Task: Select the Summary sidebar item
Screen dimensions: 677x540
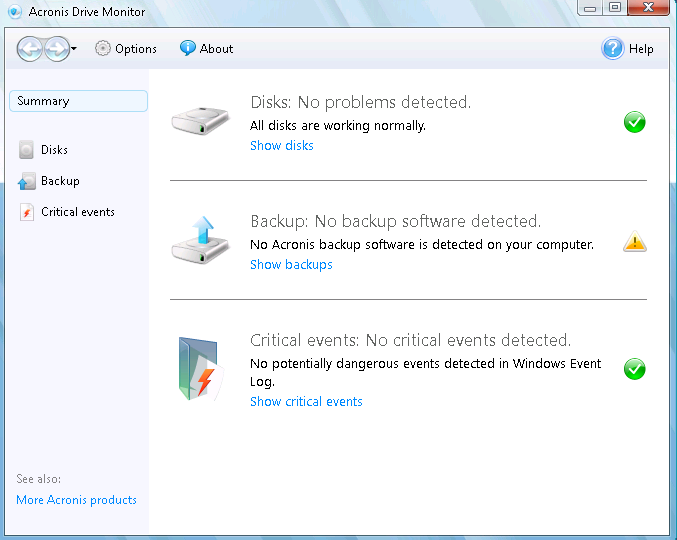Action: click(79, 101)
